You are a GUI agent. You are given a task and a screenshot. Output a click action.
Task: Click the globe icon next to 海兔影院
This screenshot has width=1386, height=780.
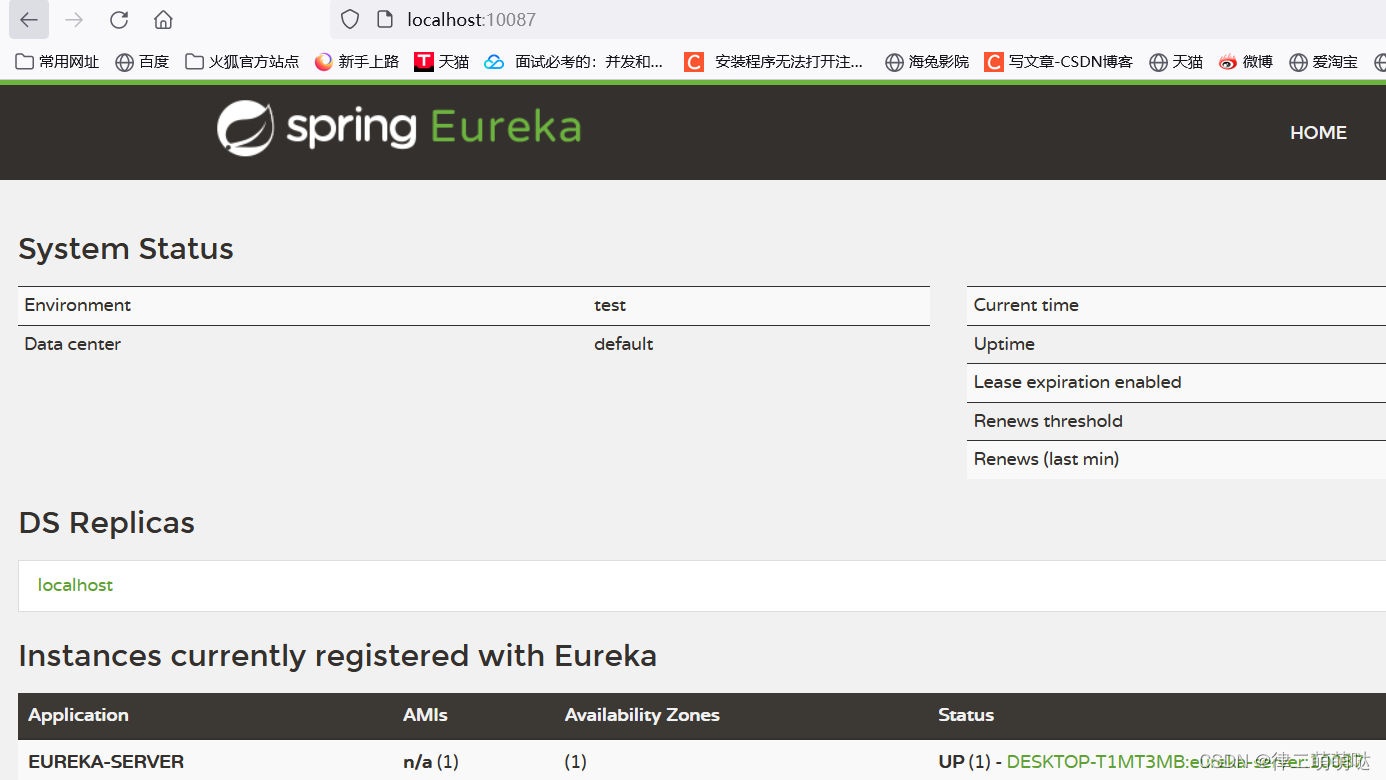893,61
